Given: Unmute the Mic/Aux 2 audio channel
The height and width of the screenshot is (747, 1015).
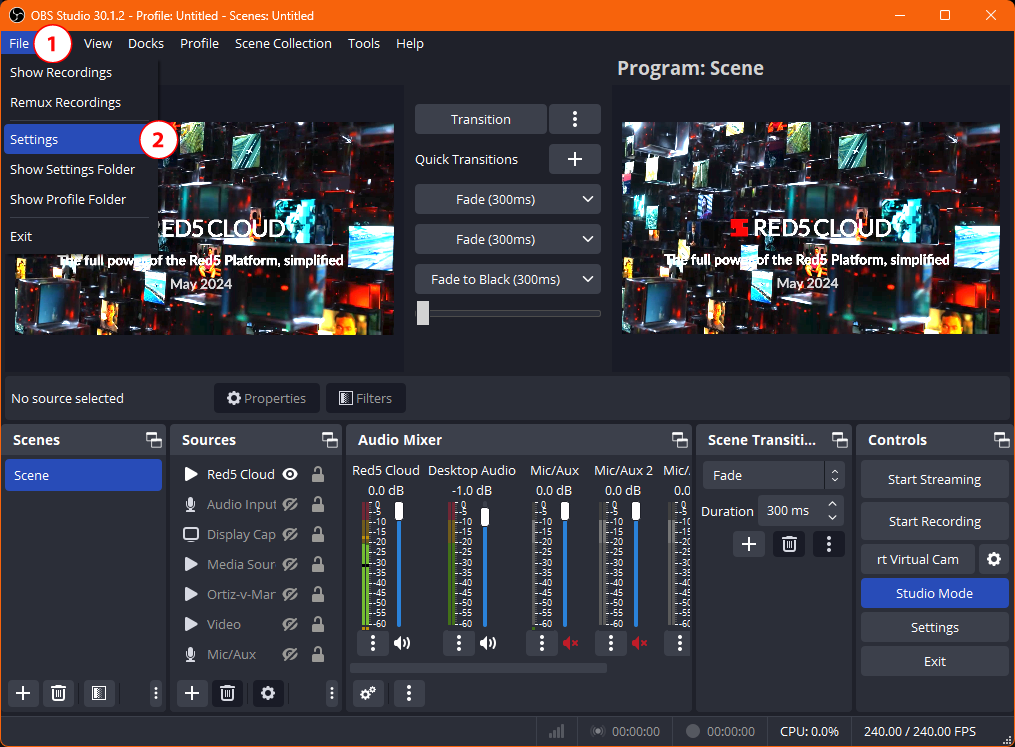Looking at the screenshot, I should [640, 643].
